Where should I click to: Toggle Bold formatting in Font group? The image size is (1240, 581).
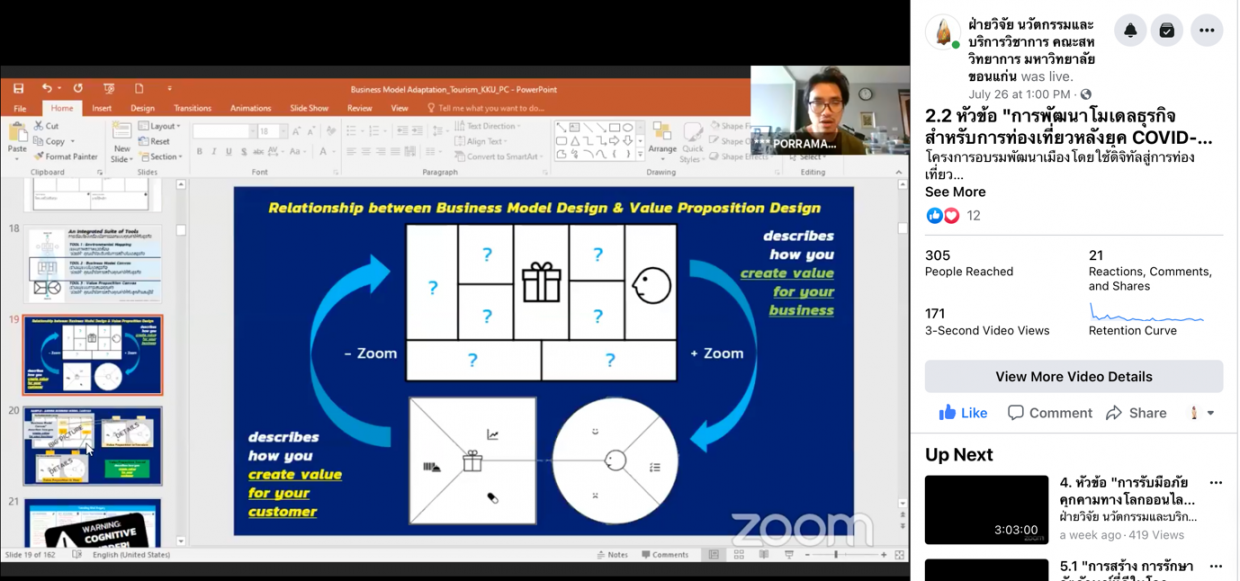tap(199, 152)
